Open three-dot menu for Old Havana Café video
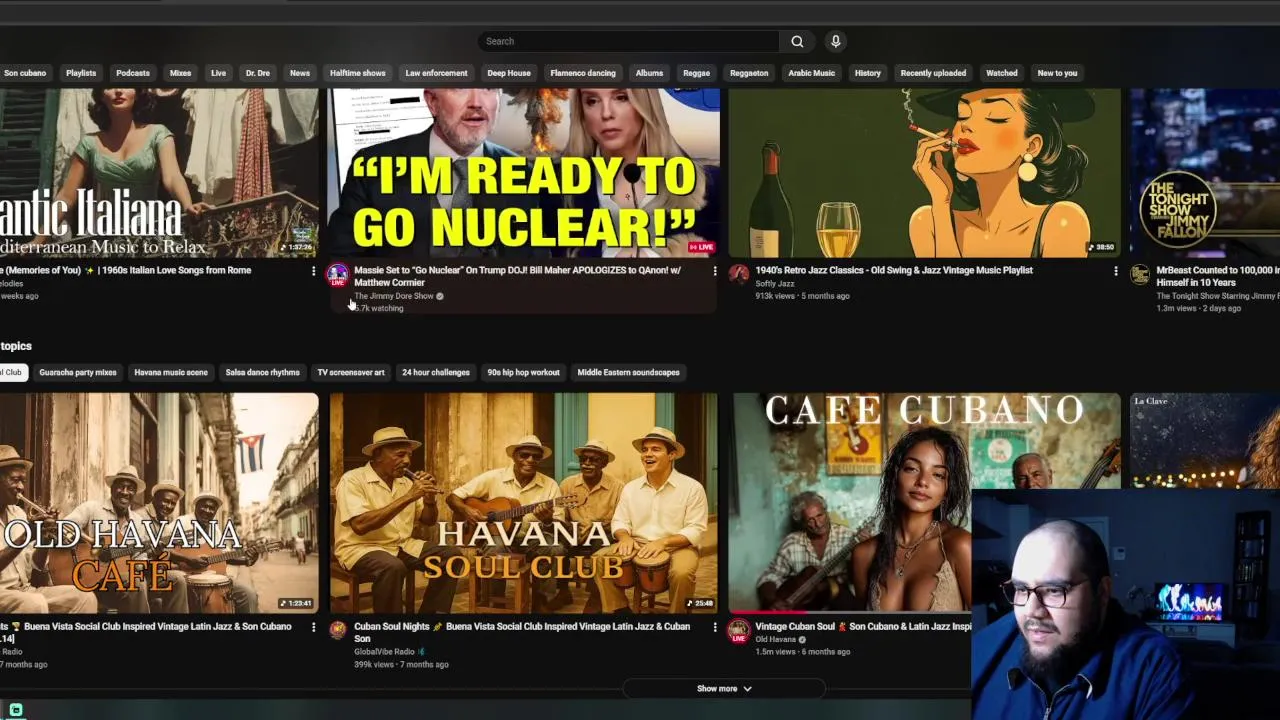 [313, 627]
